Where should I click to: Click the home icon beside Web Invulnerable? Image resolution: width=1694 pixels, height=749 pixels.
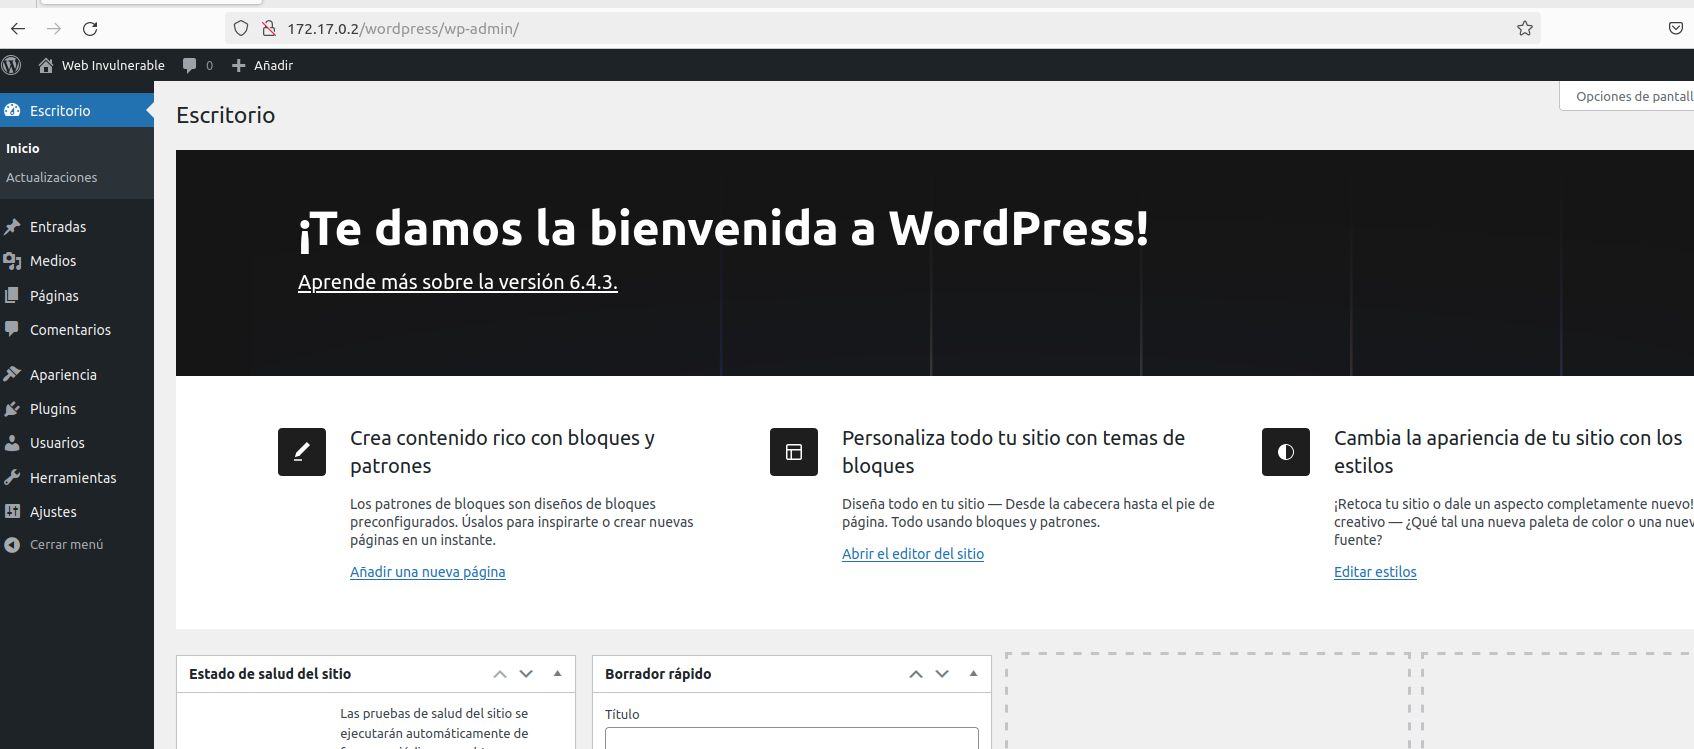pyautogui.click(x=46, y=65)
